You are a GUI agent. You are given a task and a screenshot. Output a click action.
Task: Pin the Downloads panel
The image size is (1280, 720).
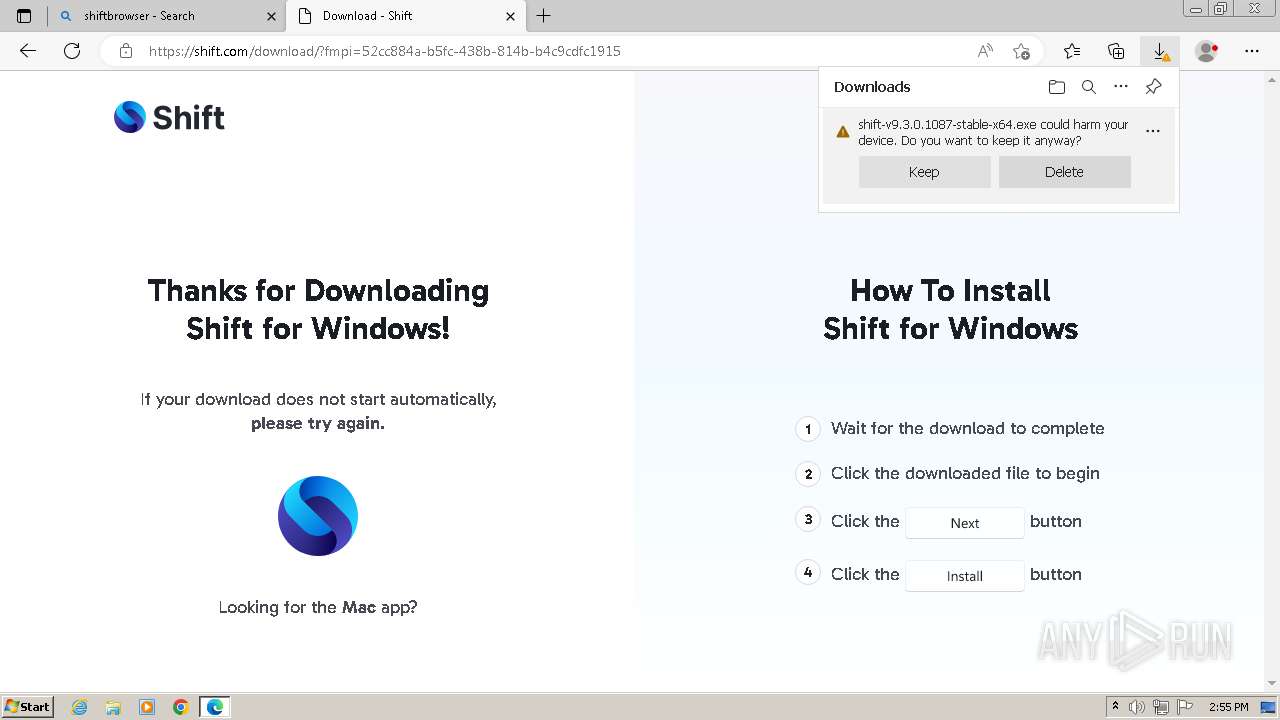[x=1153, y=87]
